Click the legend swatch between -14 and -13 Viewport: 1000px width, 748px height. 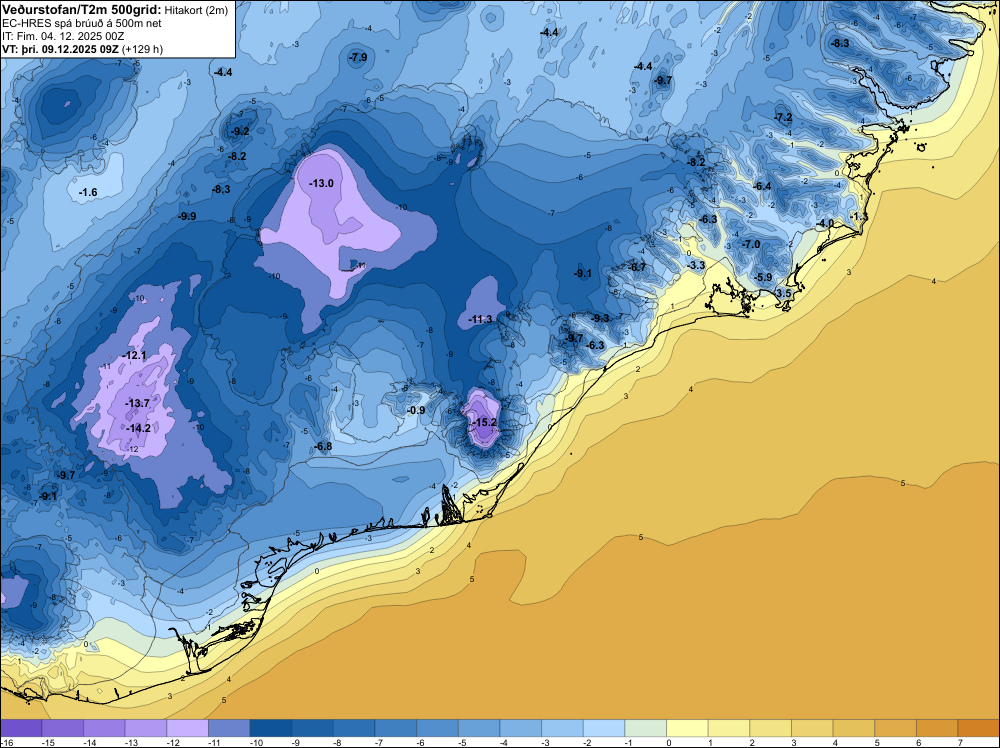[x=105, y=728]
